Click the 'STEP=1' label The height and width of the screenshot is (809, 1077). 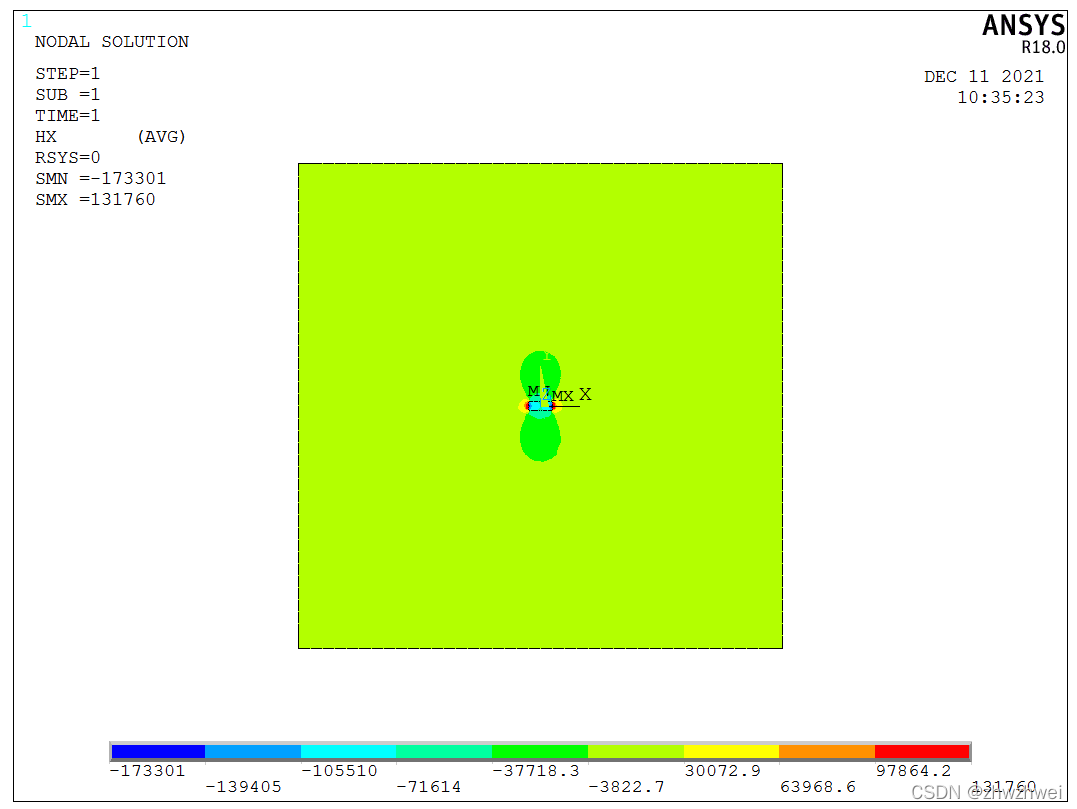pyautogui.click(x=67, y=73)
